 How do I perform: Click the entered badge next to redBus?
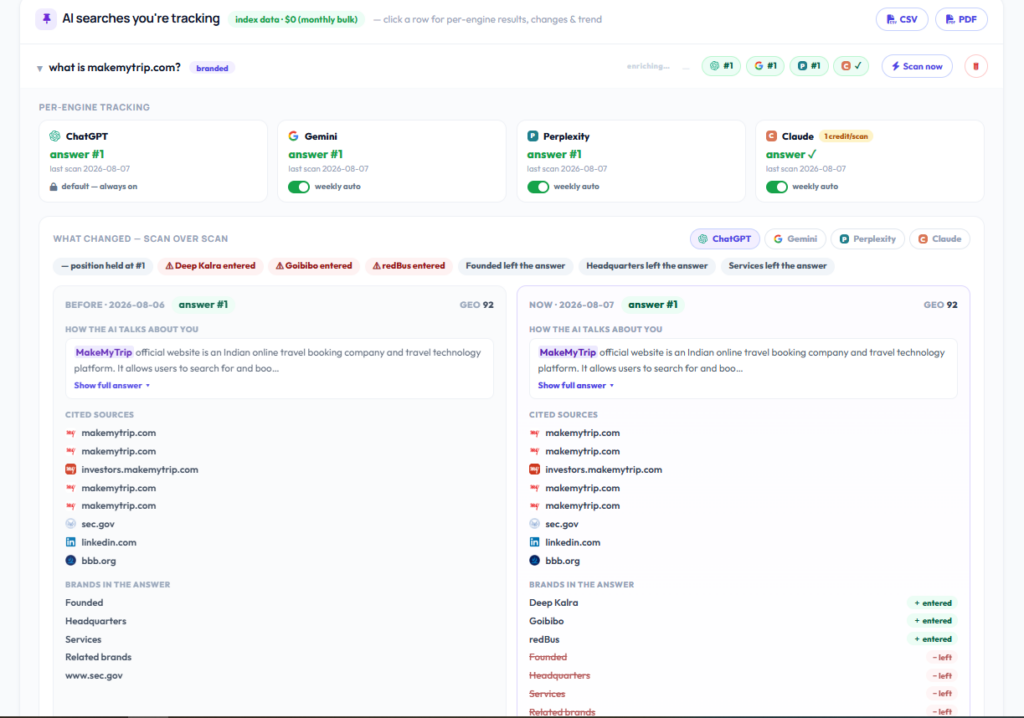tap(933, 639)
